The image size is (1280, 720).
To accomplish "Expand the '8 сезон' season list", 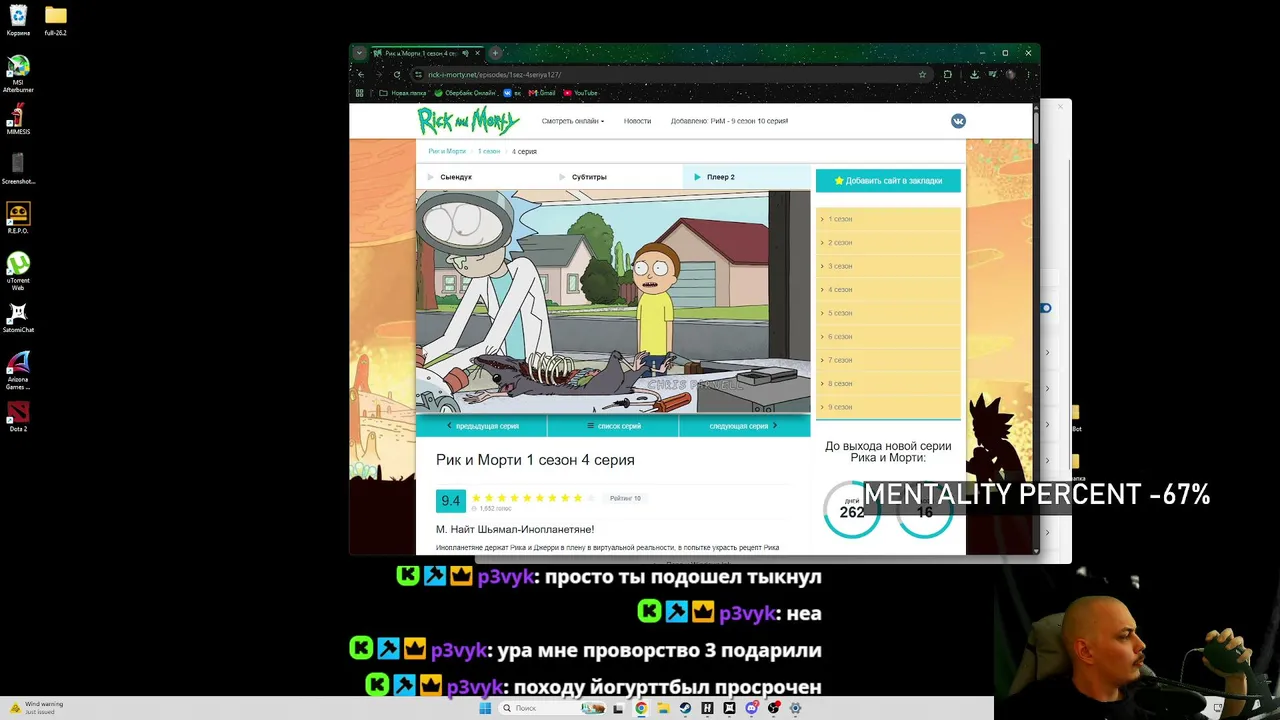I will point(888,383).
